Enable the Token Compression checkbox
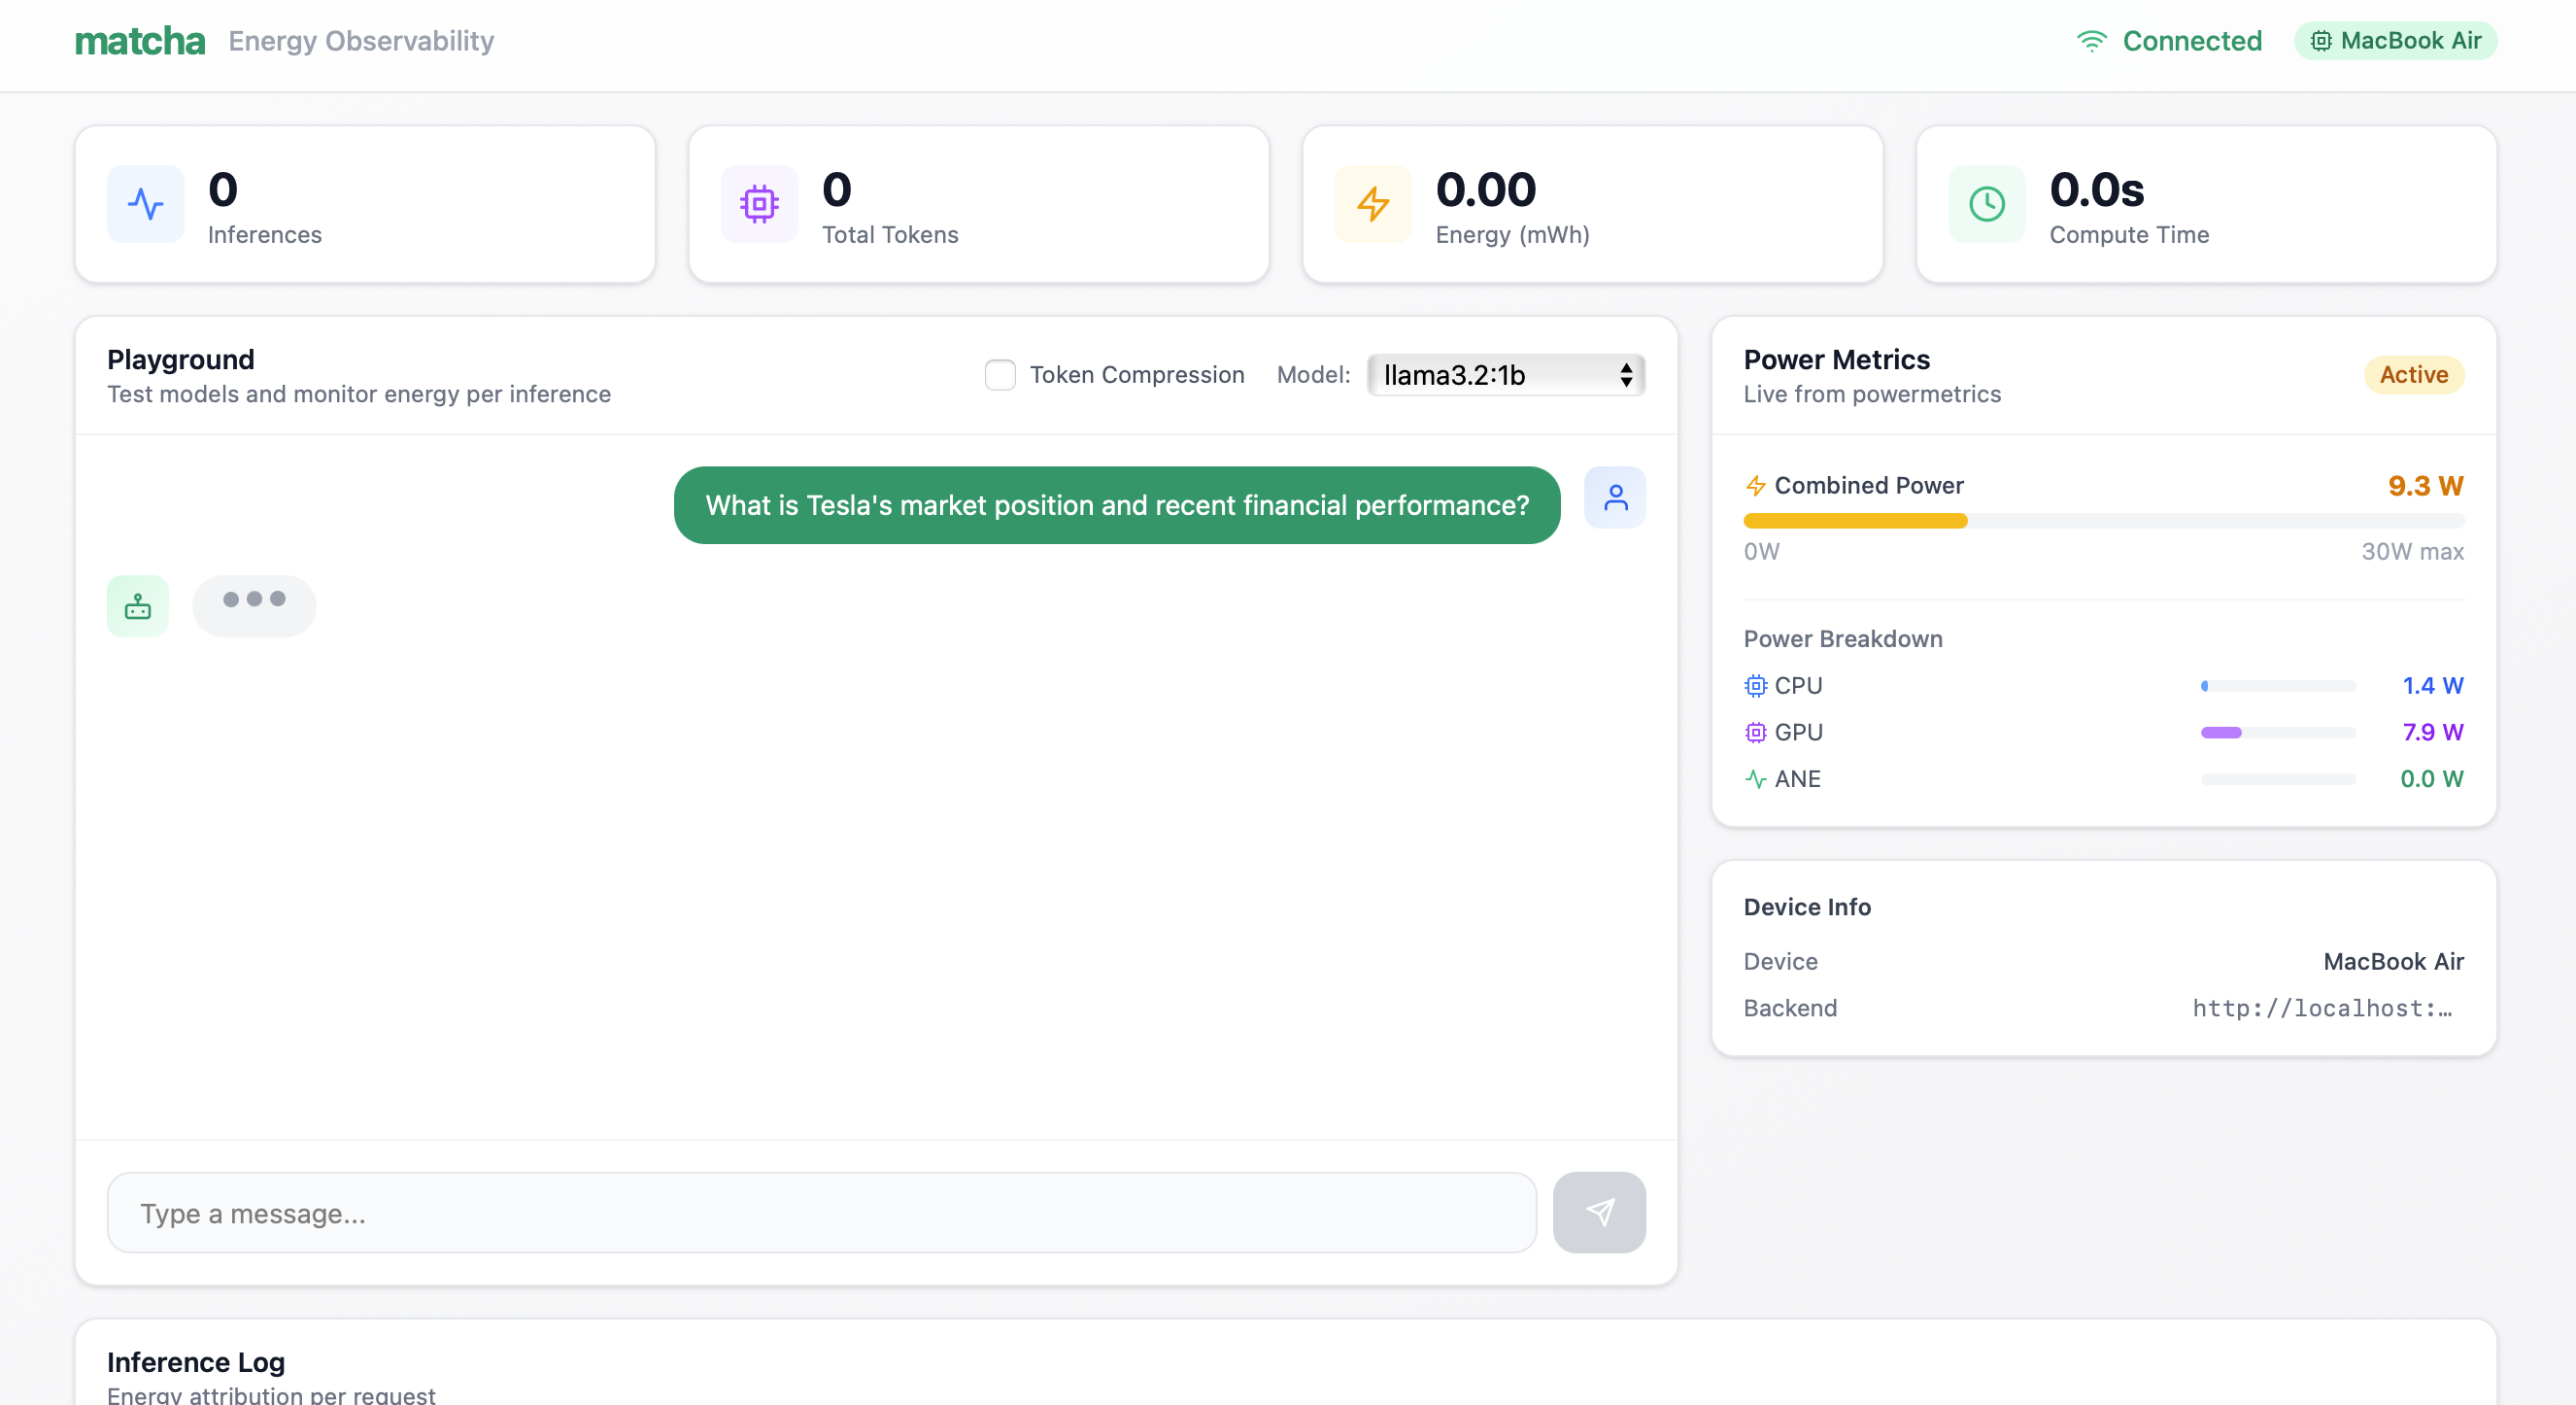The image size is (2576, 1405). pos(1000,375)
